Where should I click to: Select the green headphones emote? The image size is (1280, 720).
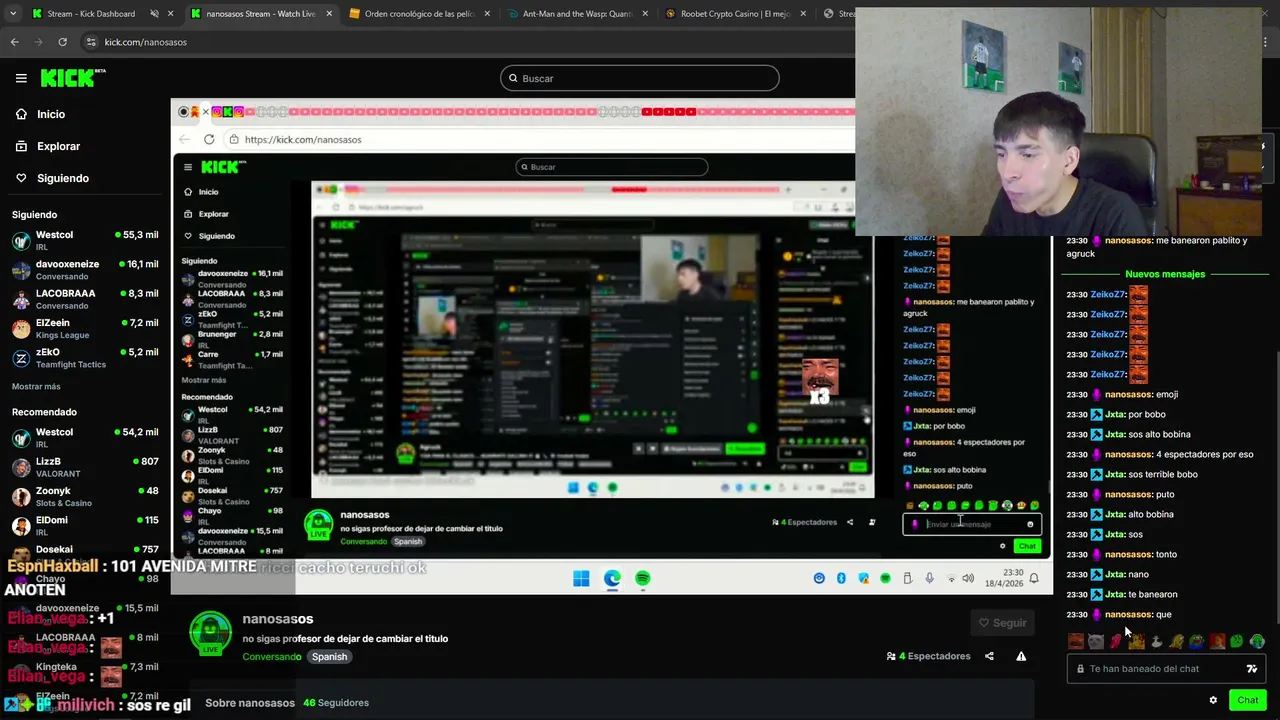pos(1257,641)
